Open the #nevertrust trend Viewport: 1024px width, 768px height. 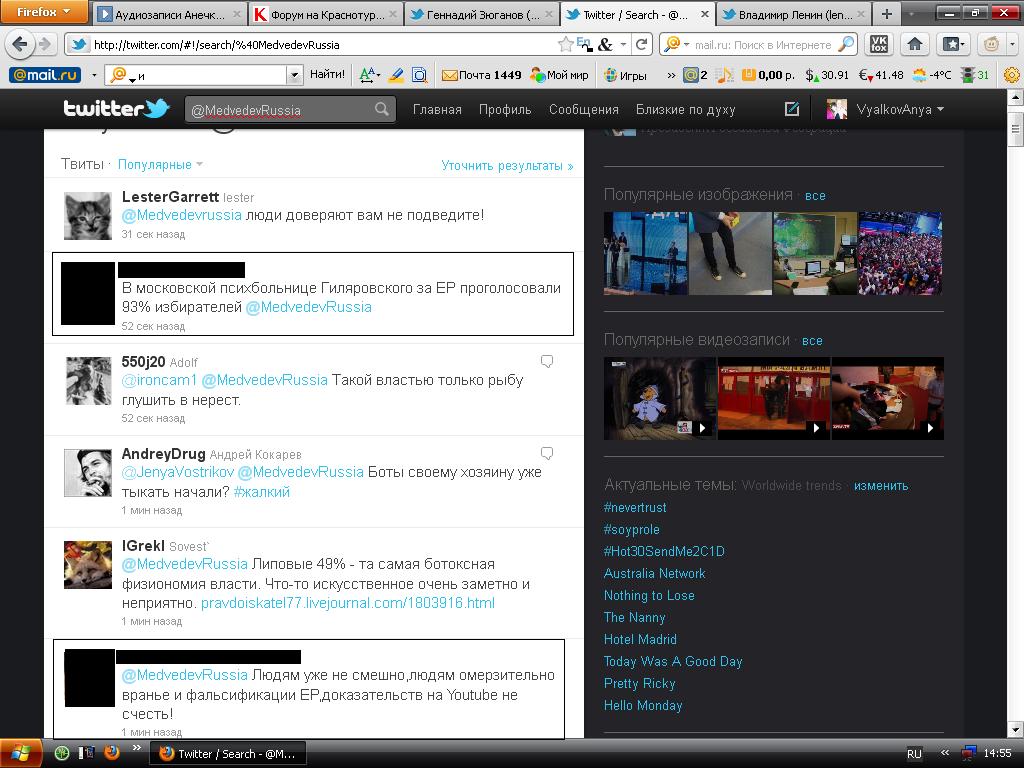pos(635,507)
